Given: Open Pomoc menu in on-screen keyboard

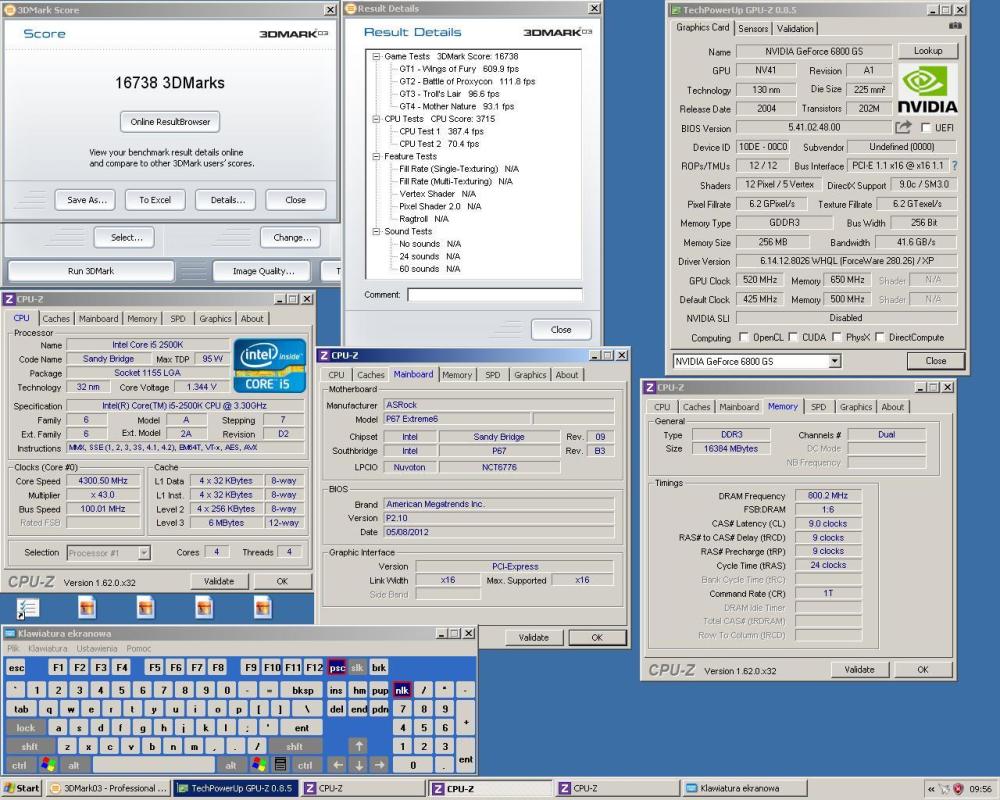Looking at the screenshot, I should tap(138, 648).
